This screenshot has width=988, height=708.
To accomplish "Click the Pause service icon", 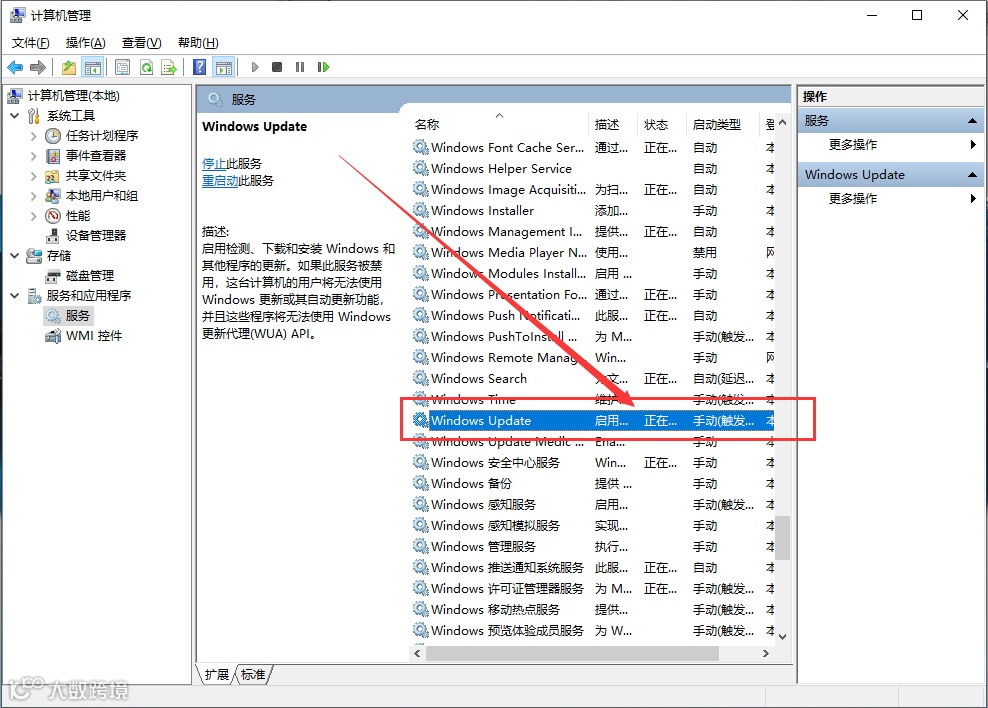I will tap(300, 67).
